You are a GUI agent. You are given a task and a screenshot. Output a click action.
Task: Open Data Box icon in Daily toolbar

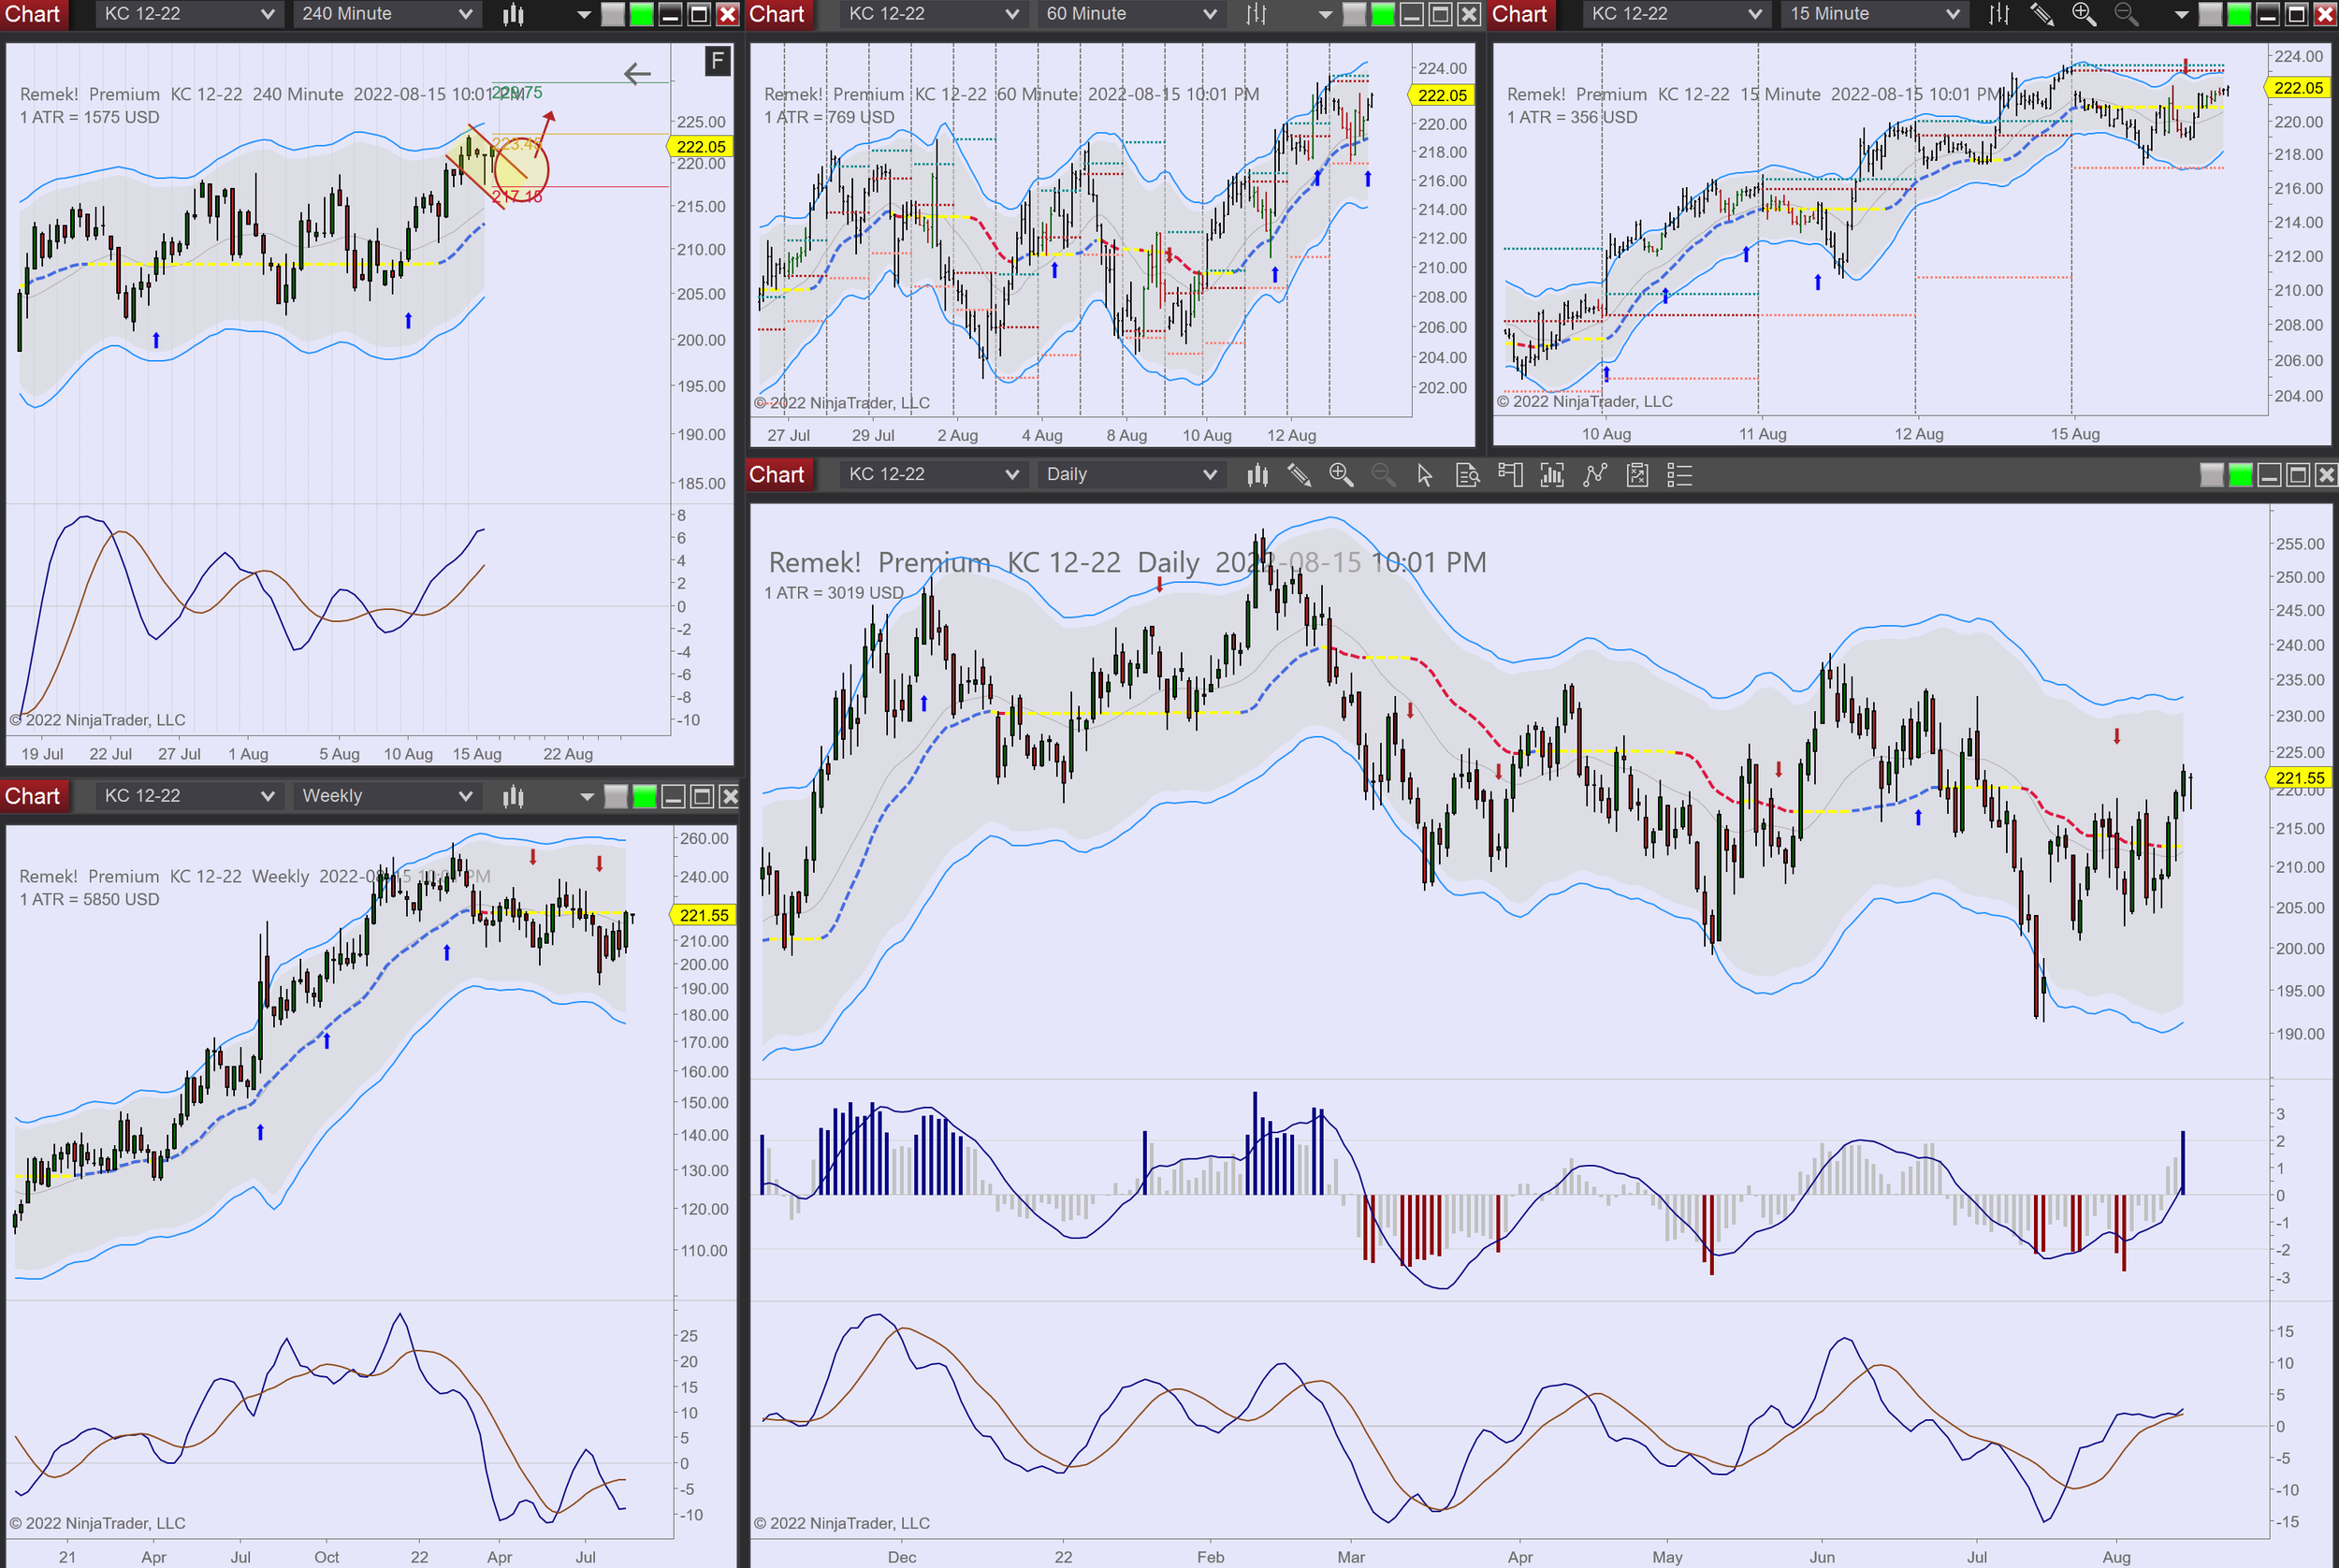[x=1467, y=475]
